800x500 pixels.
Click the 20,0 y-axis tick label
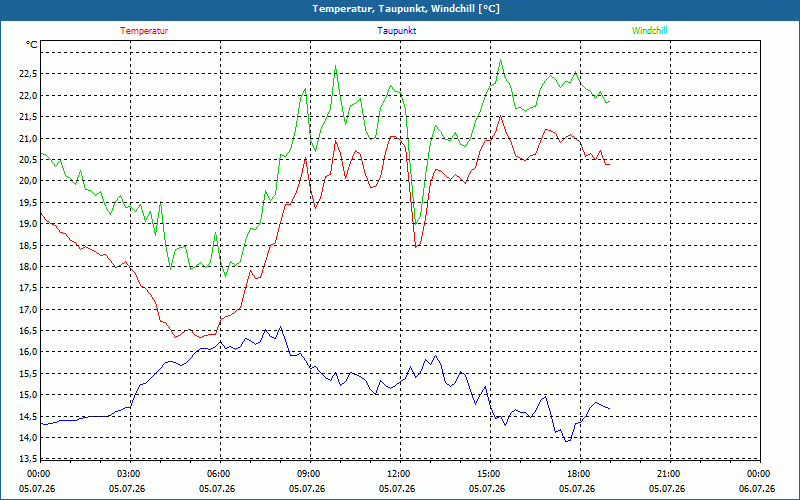(28, 181)
